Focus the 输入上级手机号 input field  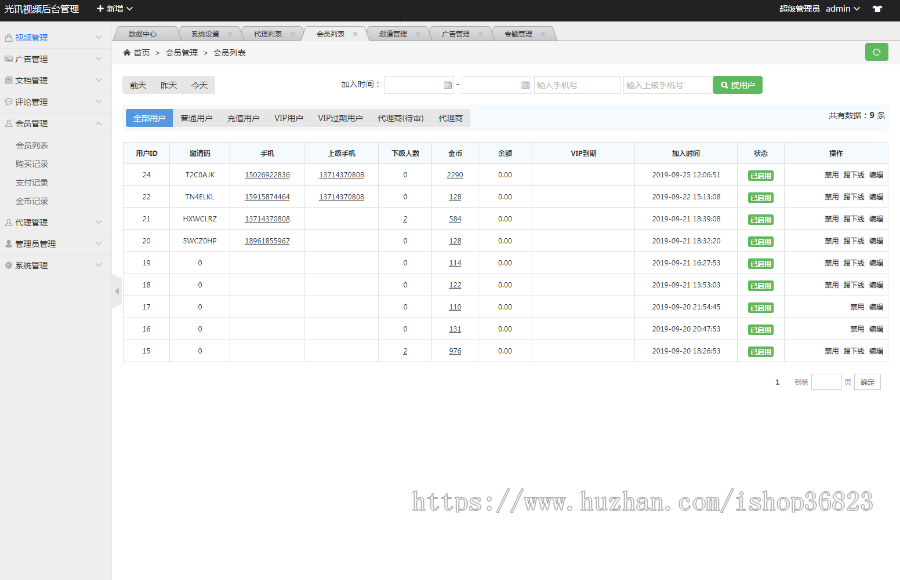click(667, 85)
